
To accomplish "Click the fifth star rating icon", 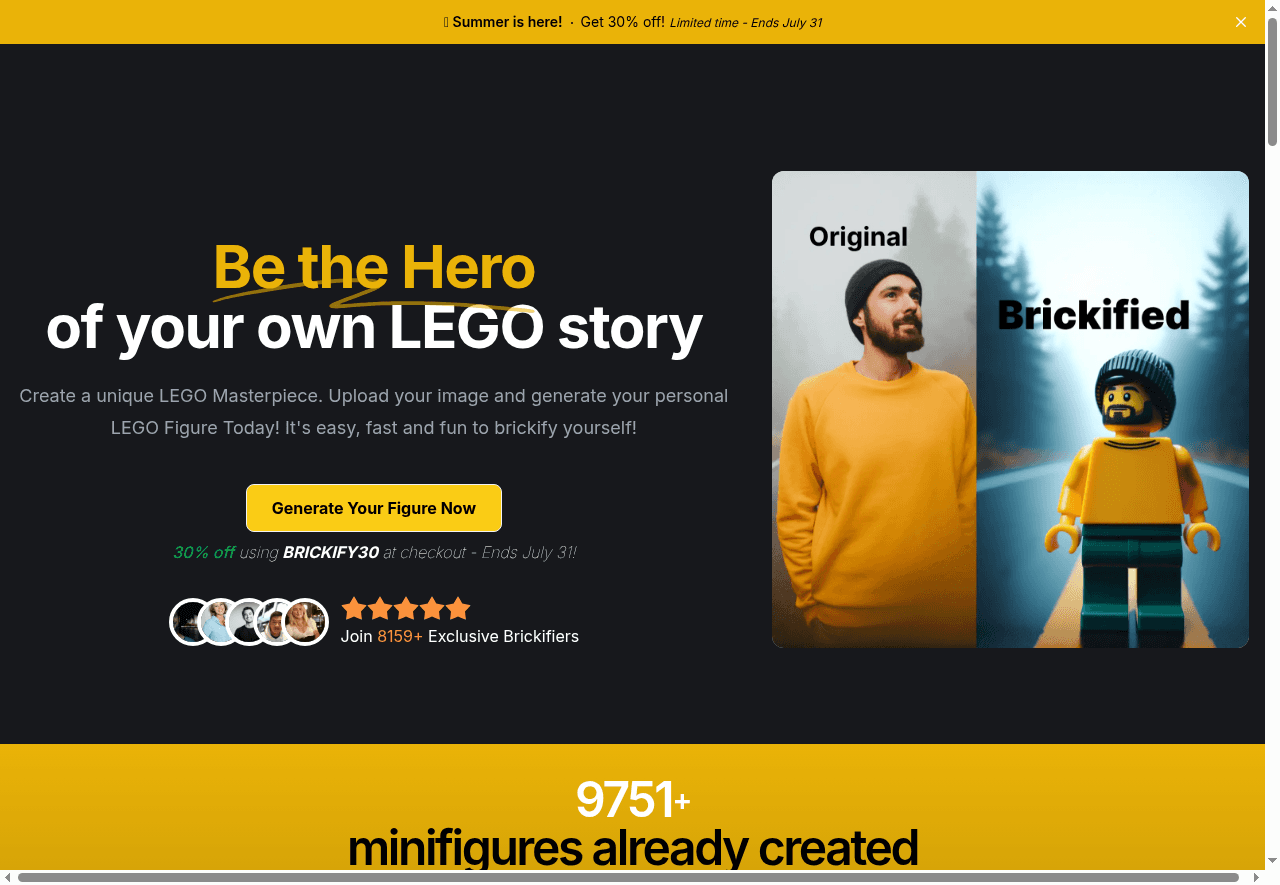I will [458, 609].
